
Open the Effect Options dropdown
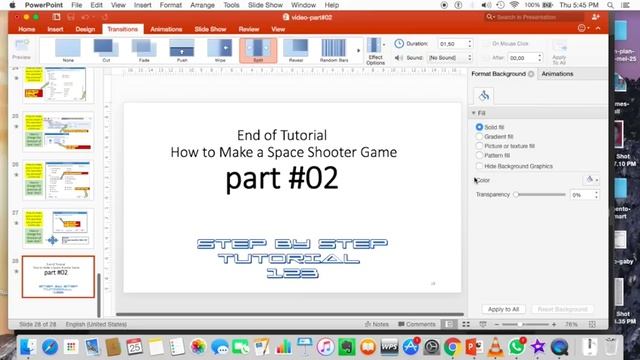coord(376,51)
